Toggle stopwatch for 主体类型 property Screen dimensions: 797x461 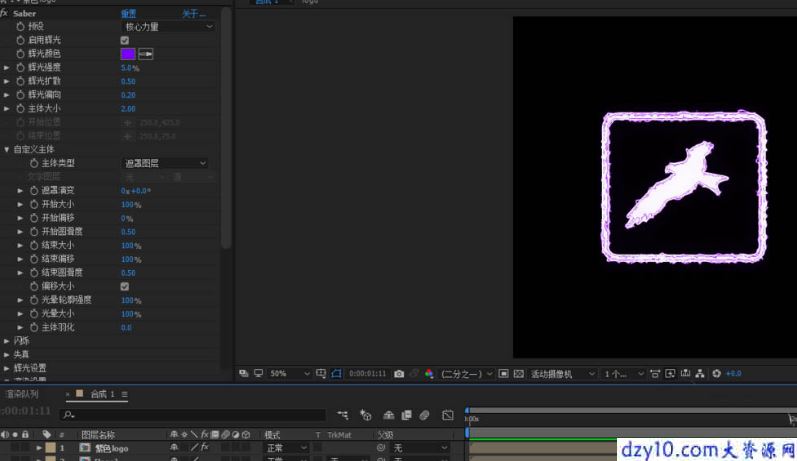[x=34, y=163]
